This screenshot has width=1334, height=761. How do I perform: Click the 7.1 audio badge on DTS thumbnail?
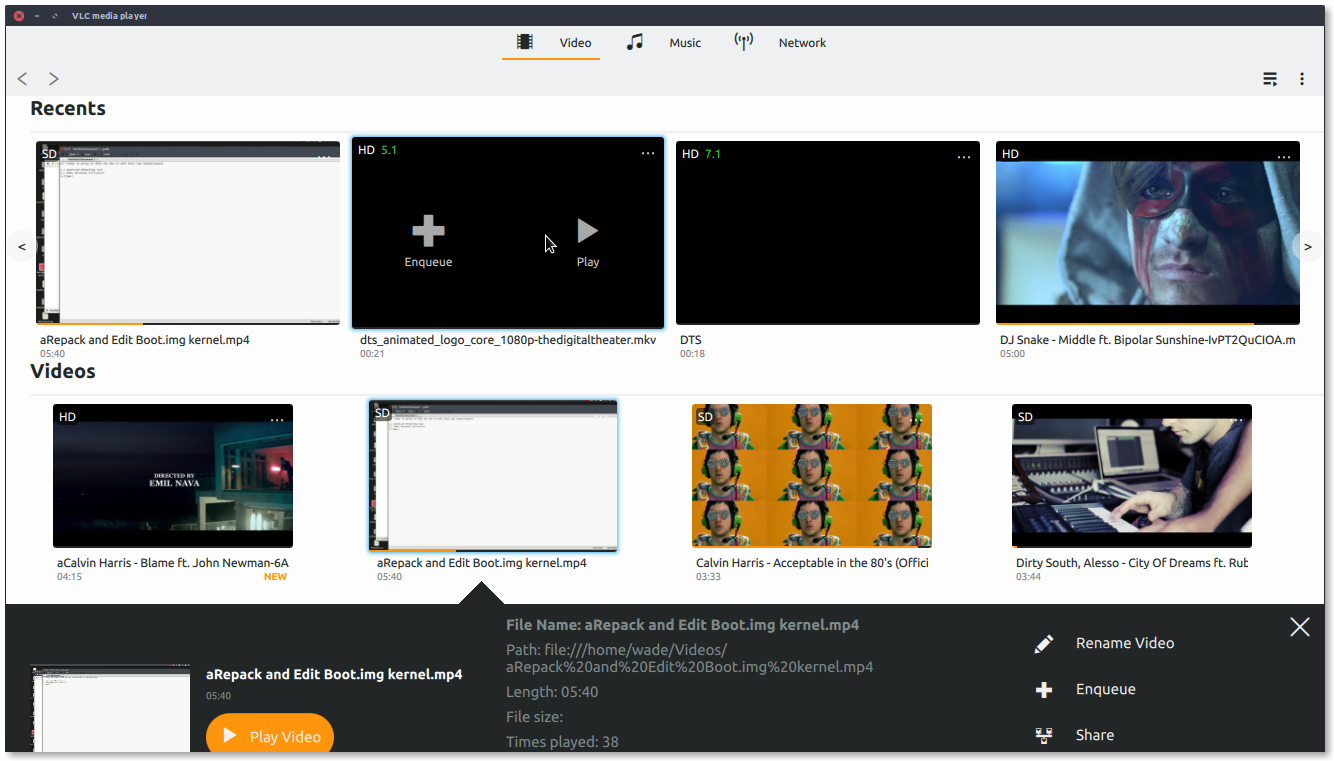click(x=713, y=154)
